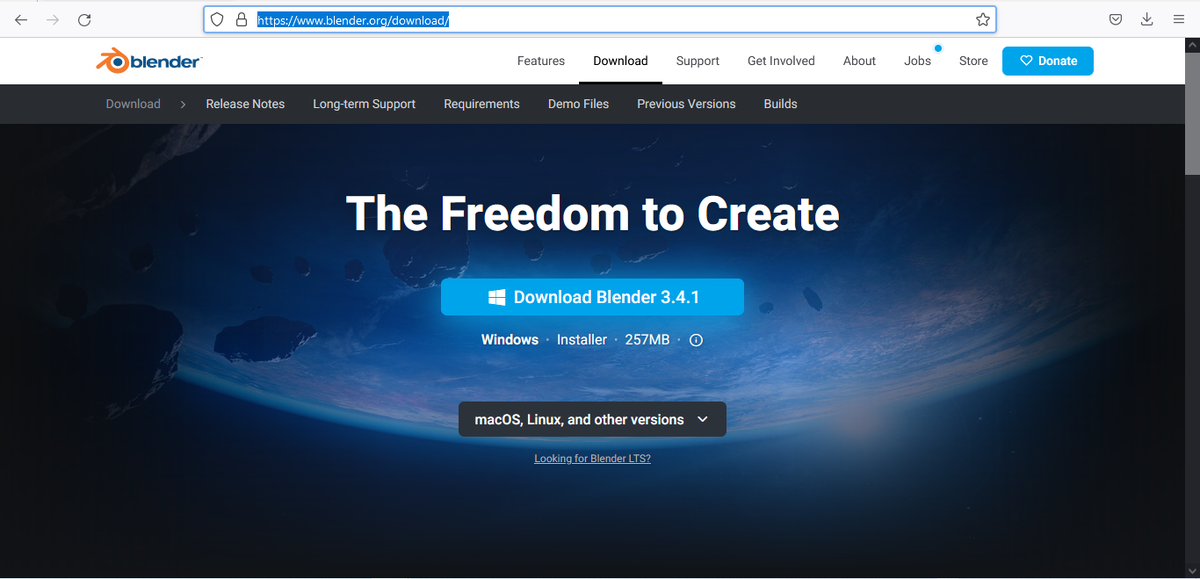Click the Windows platform label
The image size is (1200, 579).
510,340
